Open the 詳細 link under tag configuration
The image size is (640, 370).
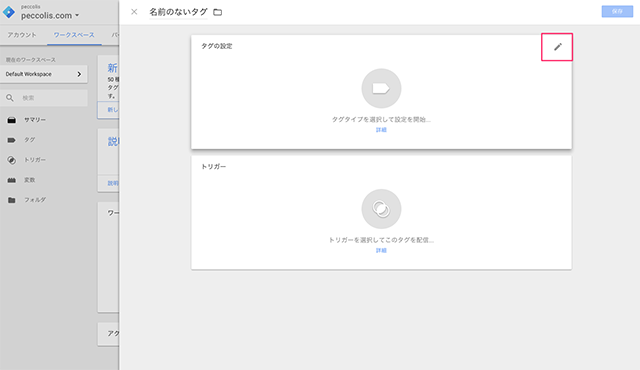click(381, 130)
